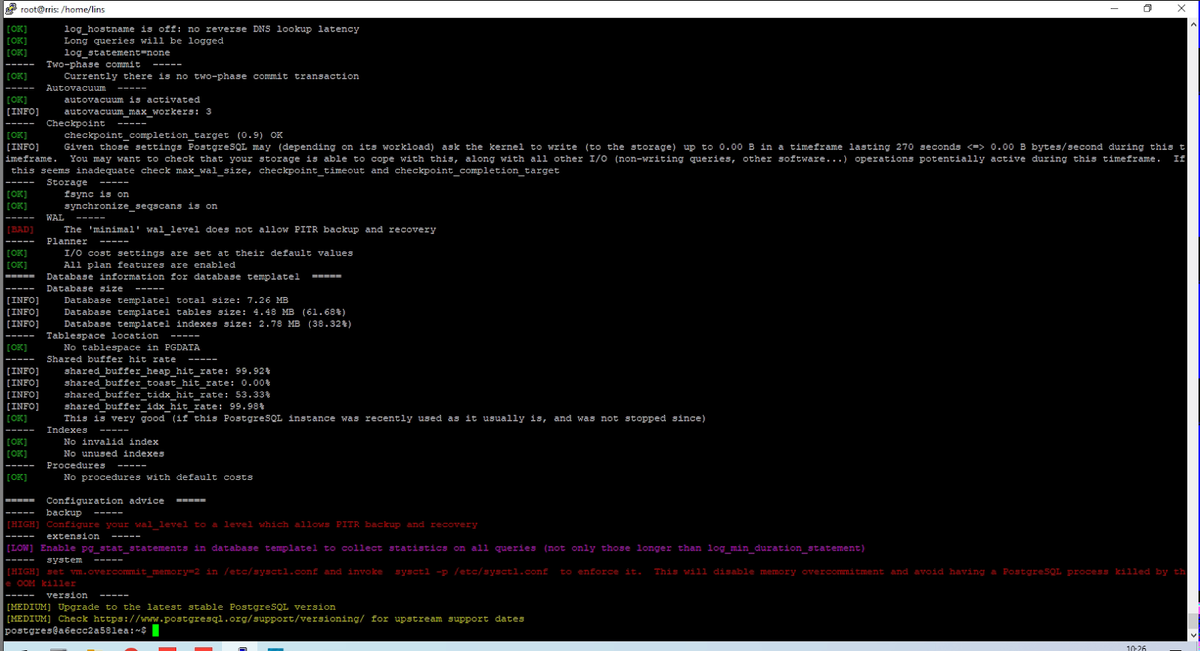The height and width of the screenshot is (651, 1200).
Task: Click 'No invalid index' line
Action: pos(111,442)
